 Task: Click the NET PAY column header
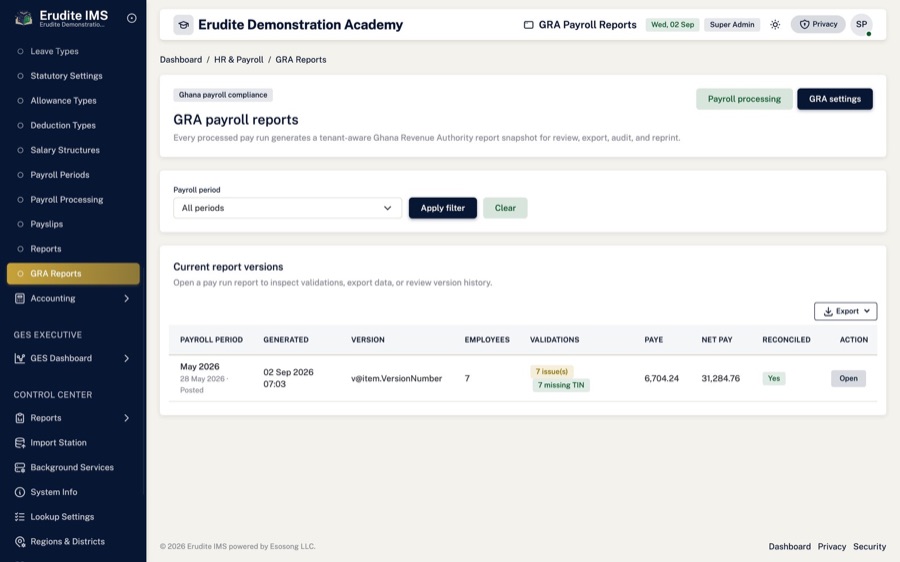click(717, 340)
